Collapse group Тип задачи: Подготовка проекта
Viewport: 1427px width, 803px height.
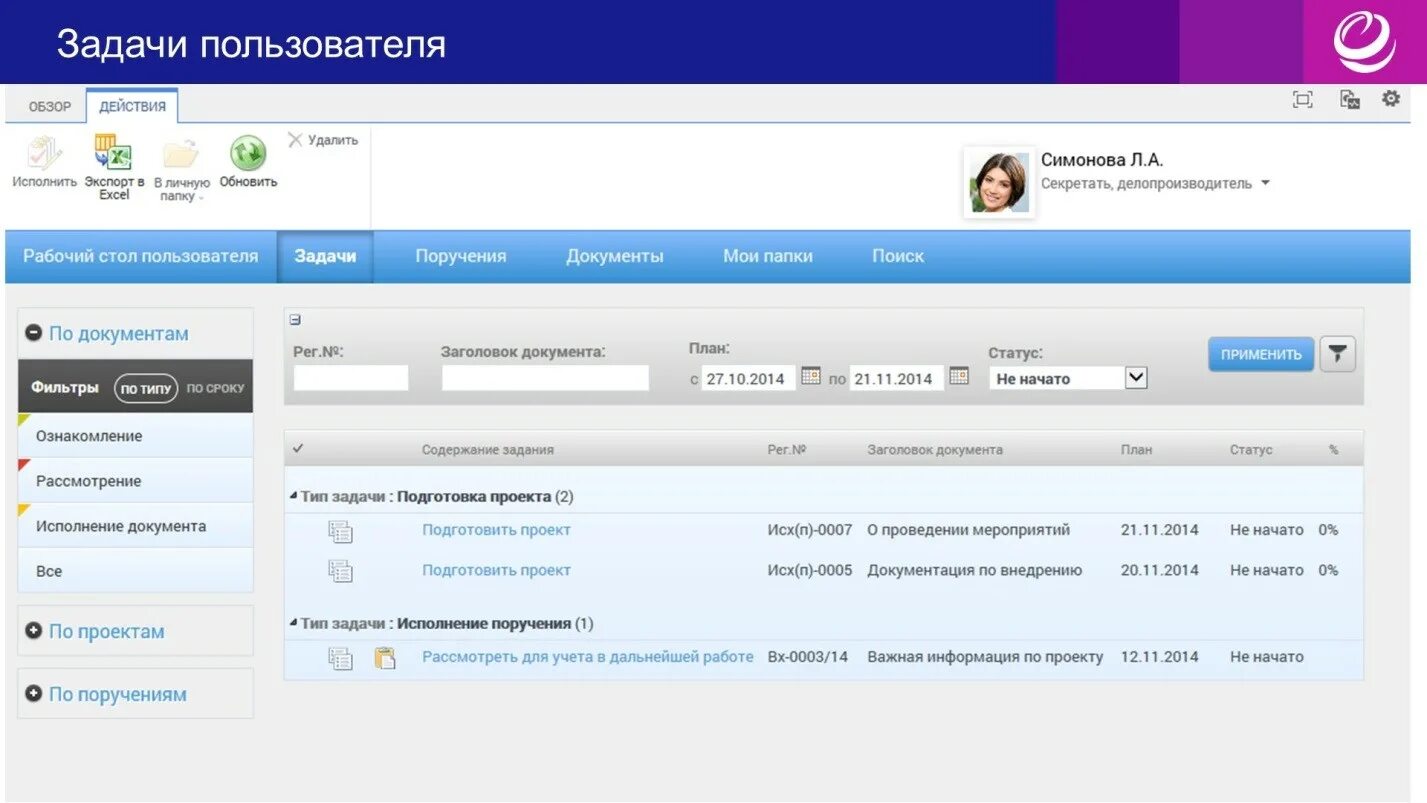[x=293, y=496]
